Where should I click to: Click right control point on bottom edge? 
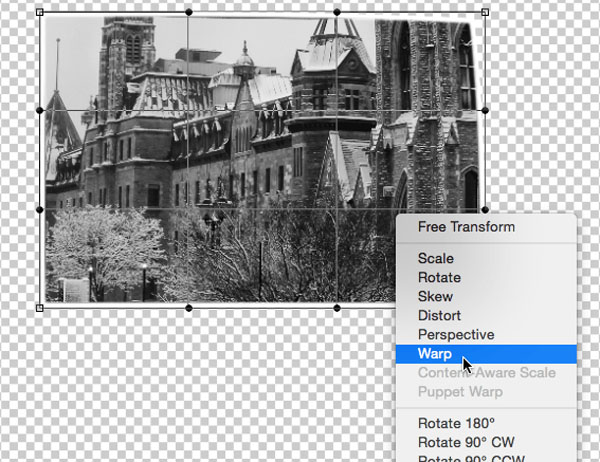(337, 308)
